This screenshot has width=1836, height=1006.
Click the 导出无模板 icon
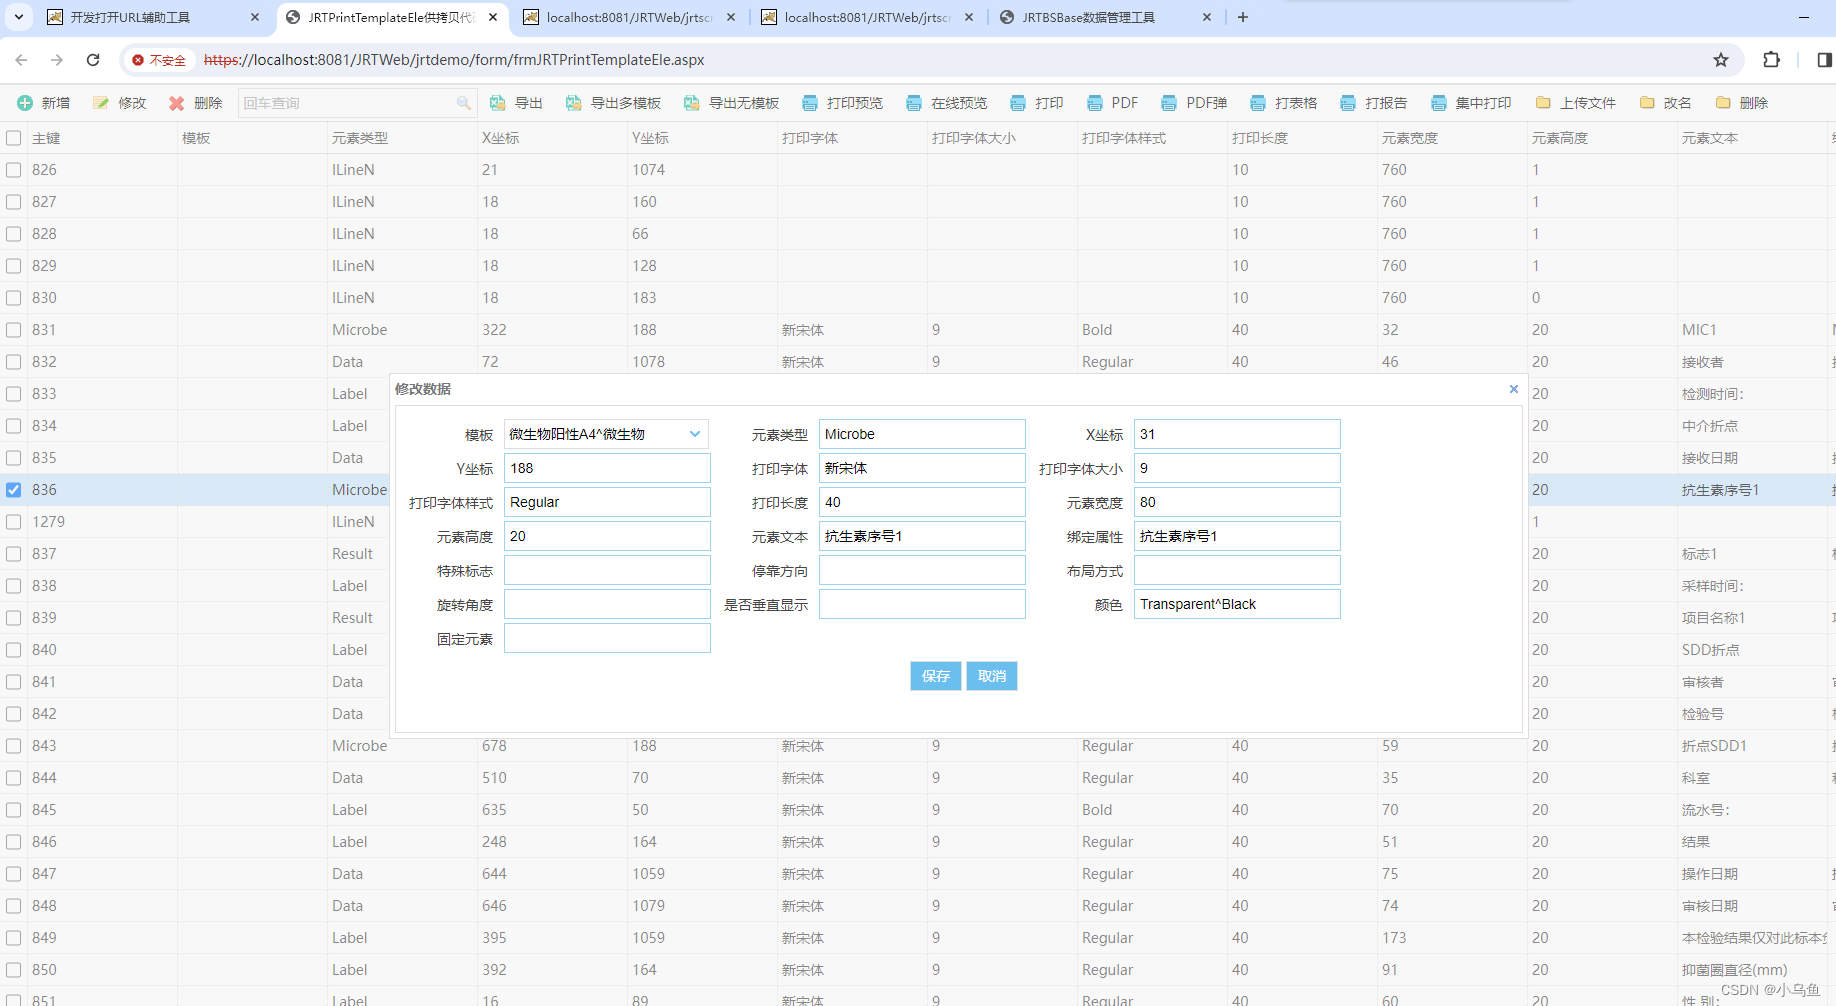(x=692, y=103)
